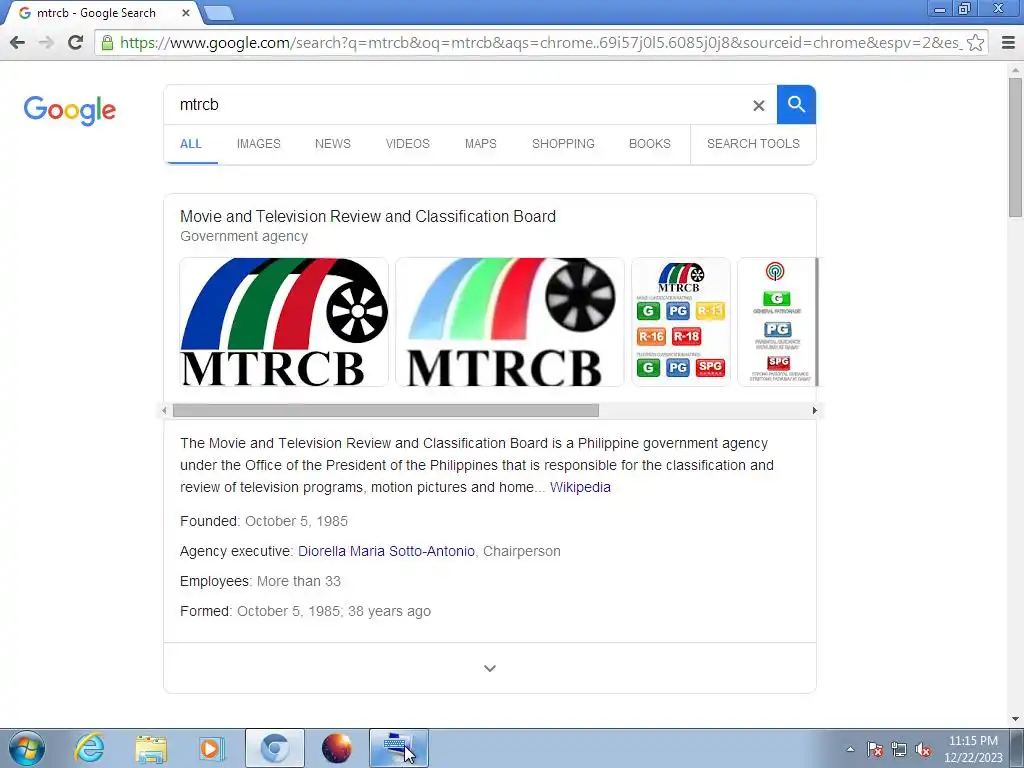The height and width of the screenshot is (768, 1024).
Task: Select the ALL search tab
Action: pos(191,144)
